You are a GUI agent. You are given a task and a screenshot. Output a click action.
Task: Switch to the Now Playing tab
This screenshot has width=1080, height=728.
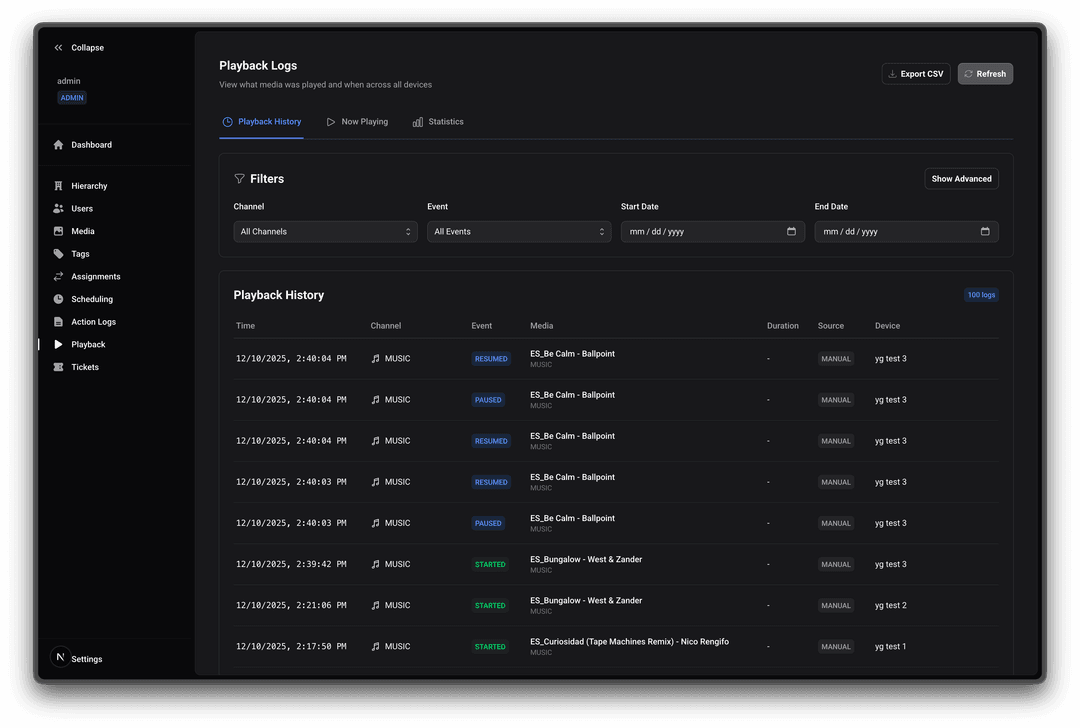[x=357, y=121]
